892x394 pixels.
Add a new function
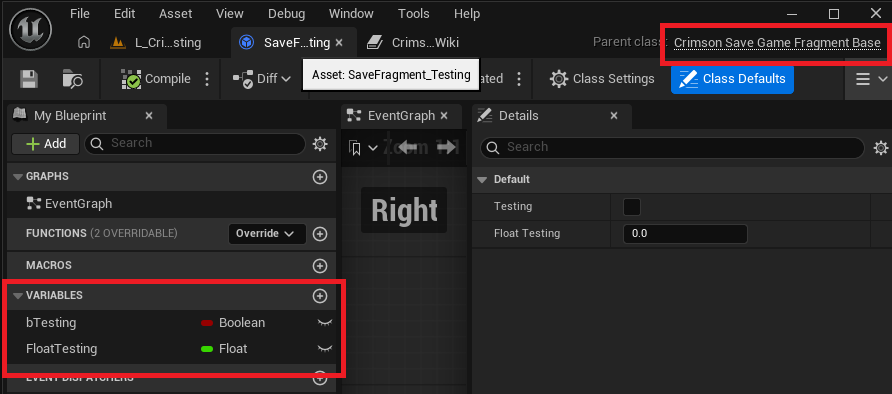point(320,234)
